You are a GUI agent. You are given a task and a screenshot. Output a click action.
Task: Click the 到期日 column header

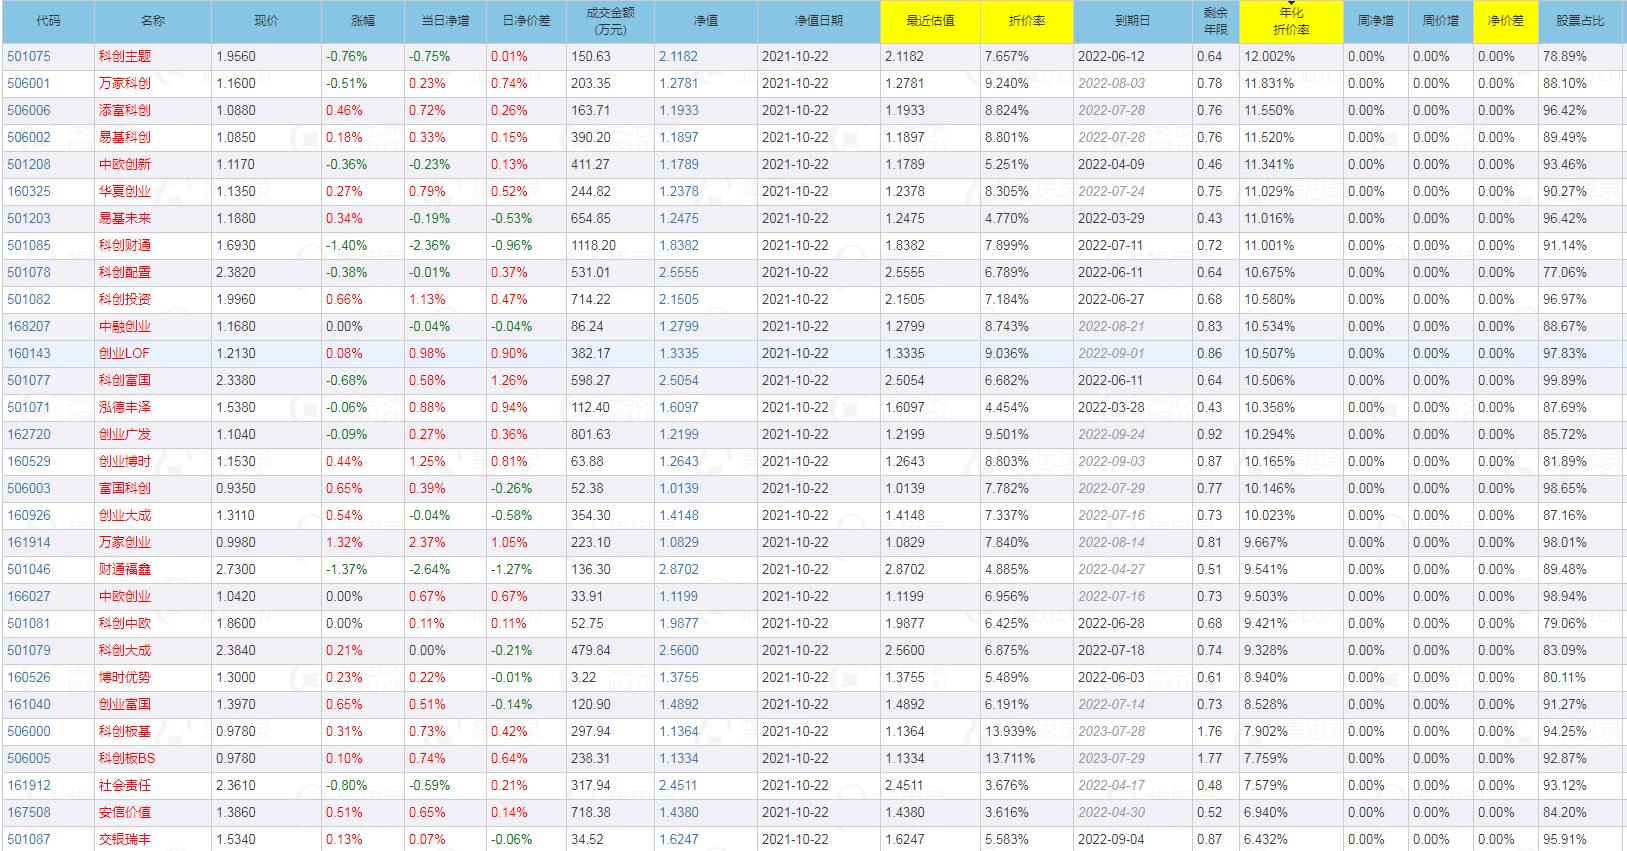pyautogui.click(x=1132, y=21)
